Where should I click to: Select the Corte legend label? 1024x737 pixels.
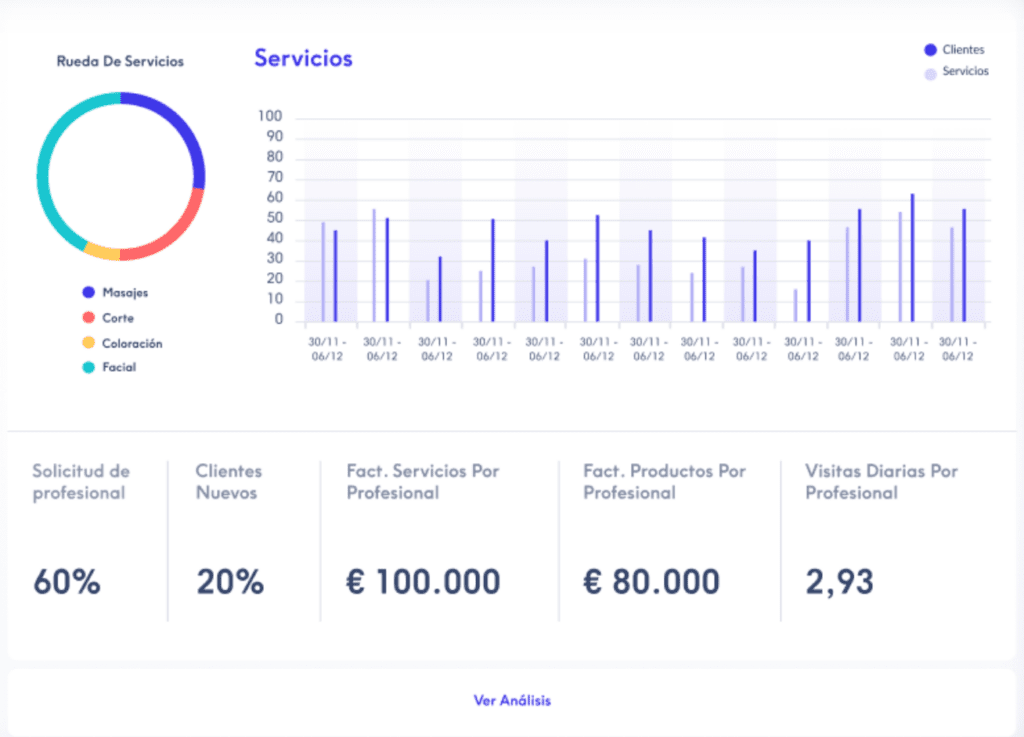coord(118,318)
